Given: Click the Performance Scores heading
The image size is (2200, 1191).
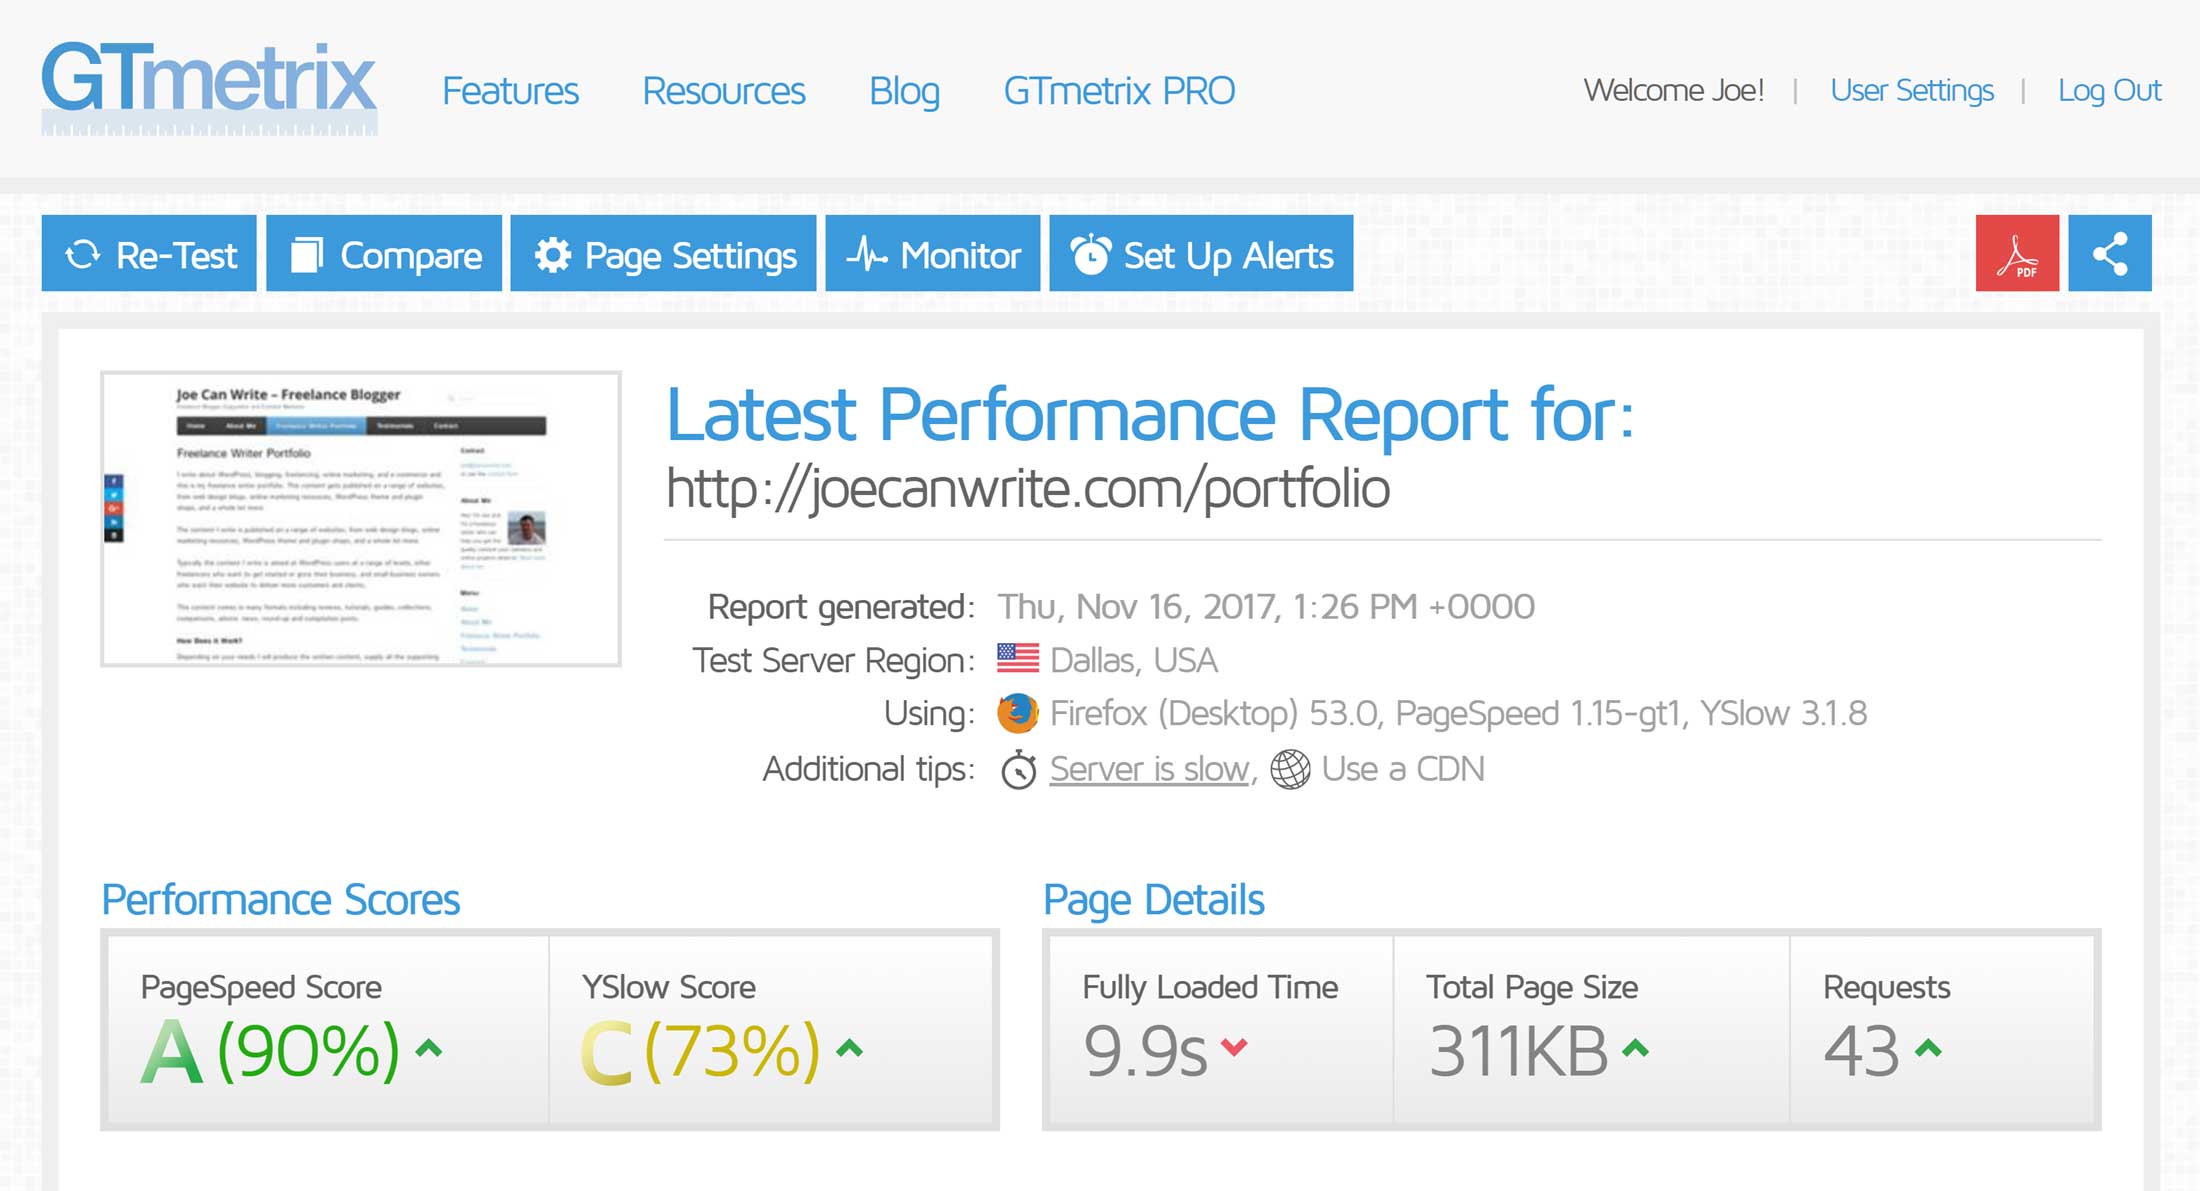Looking at the screenshot, I should click(x=281, y=900).
